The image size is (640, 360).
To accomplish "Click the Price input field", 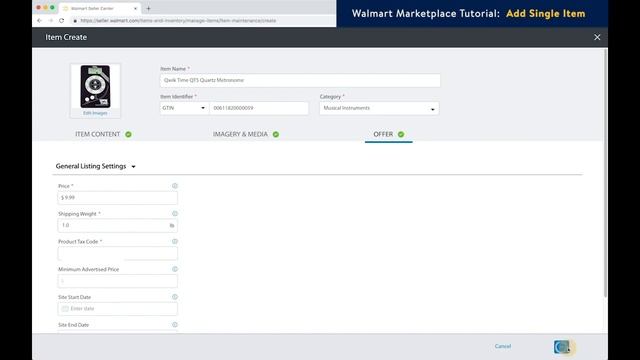I will coord(118,198).
